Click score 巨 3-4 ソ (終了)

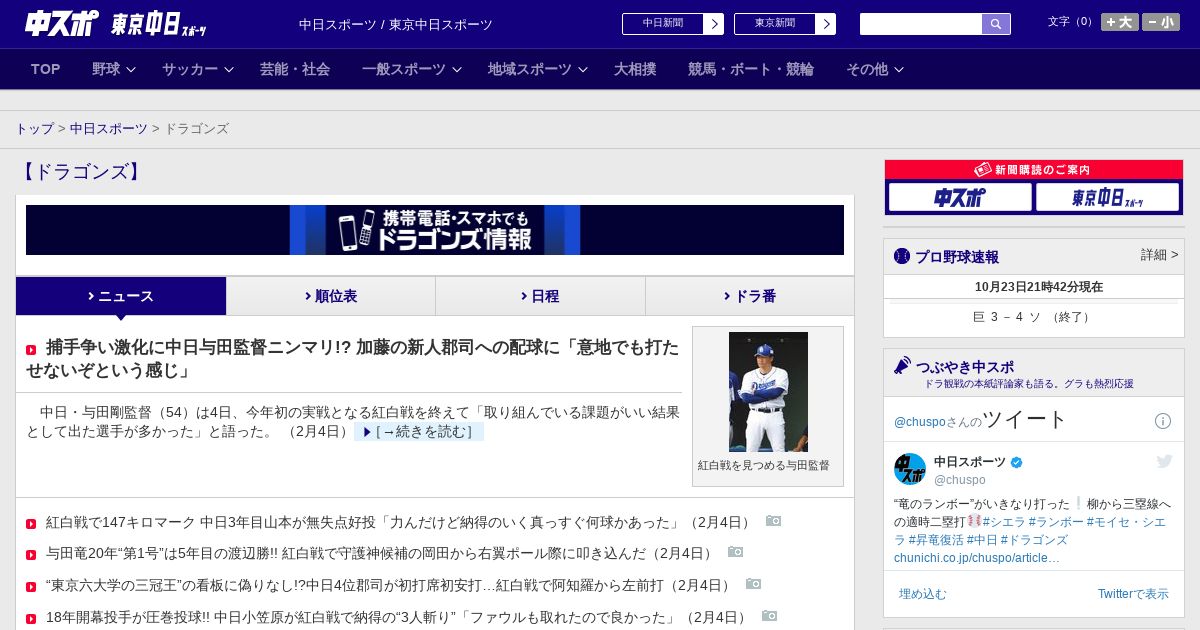point(1034,317)
